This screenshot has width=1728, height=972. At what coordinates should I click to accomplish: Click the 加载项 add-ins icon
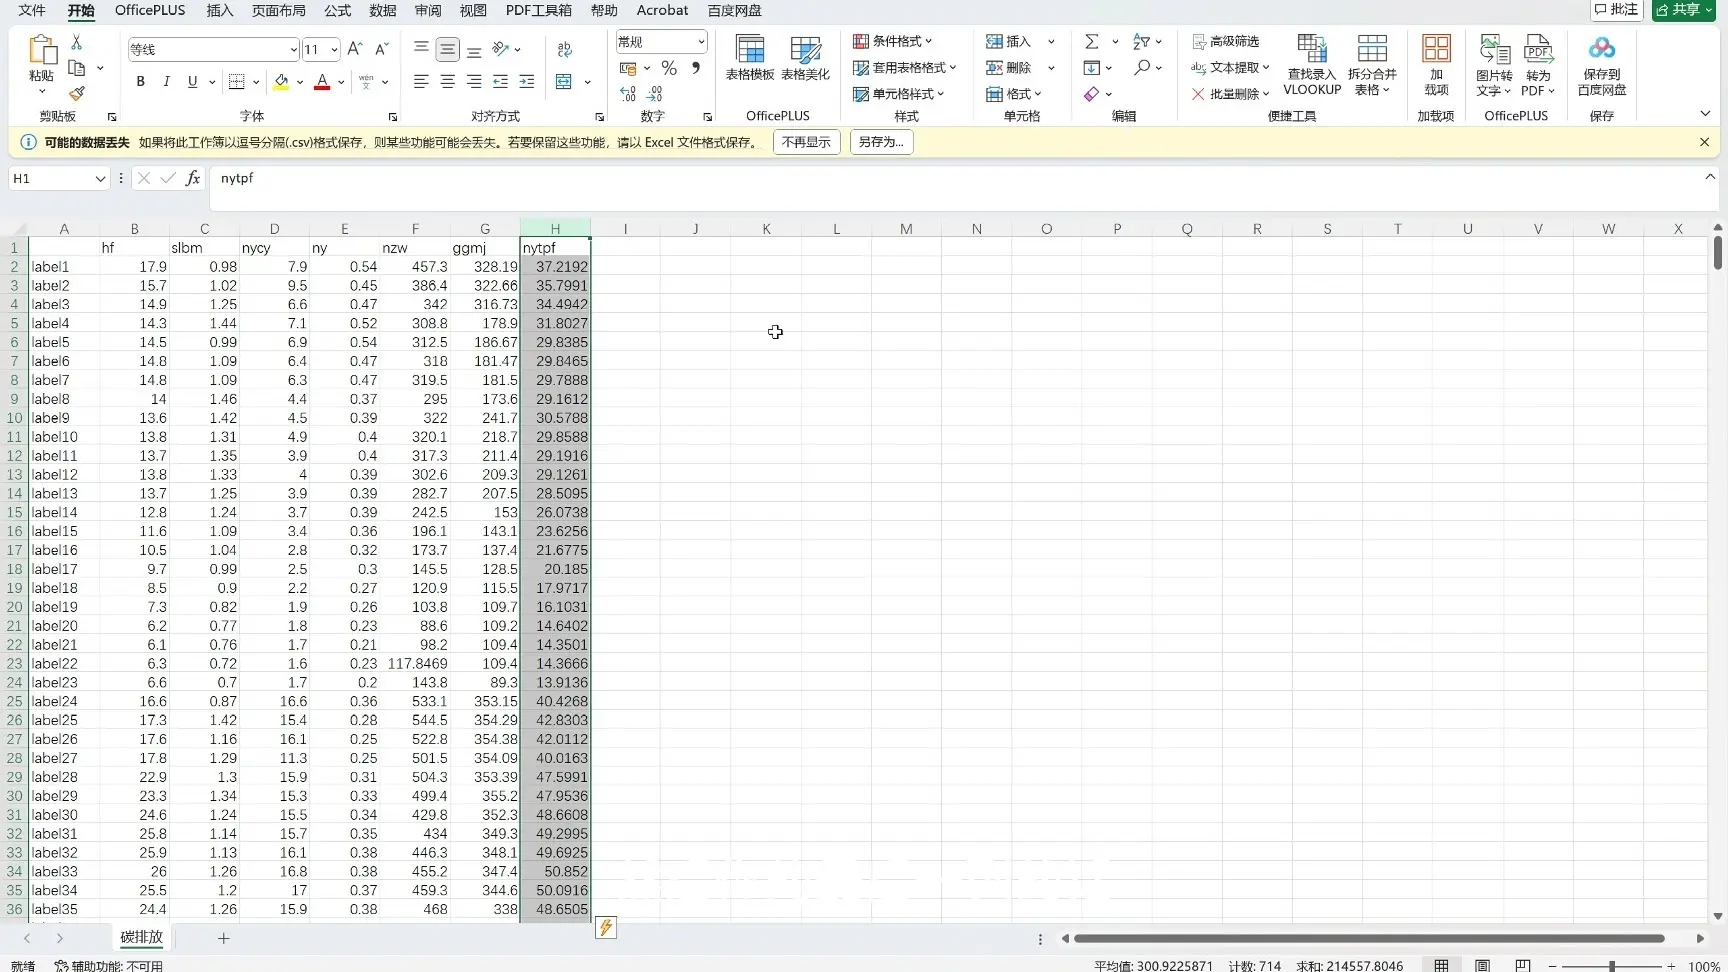pos(1436,65)
